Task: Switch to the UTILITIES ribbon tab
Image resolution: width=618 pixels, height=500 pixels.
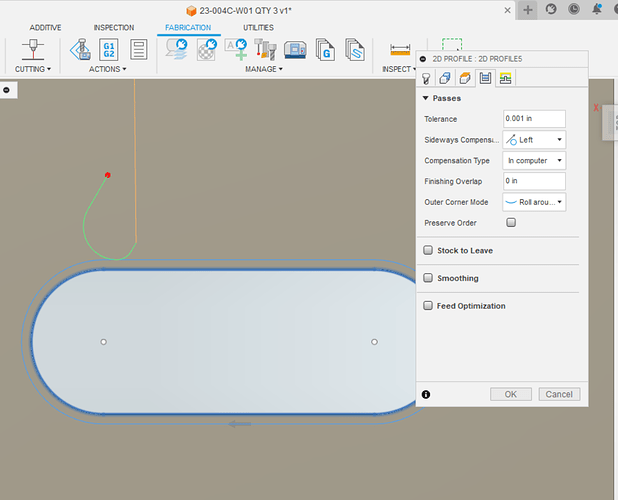Action: (259, 28)
